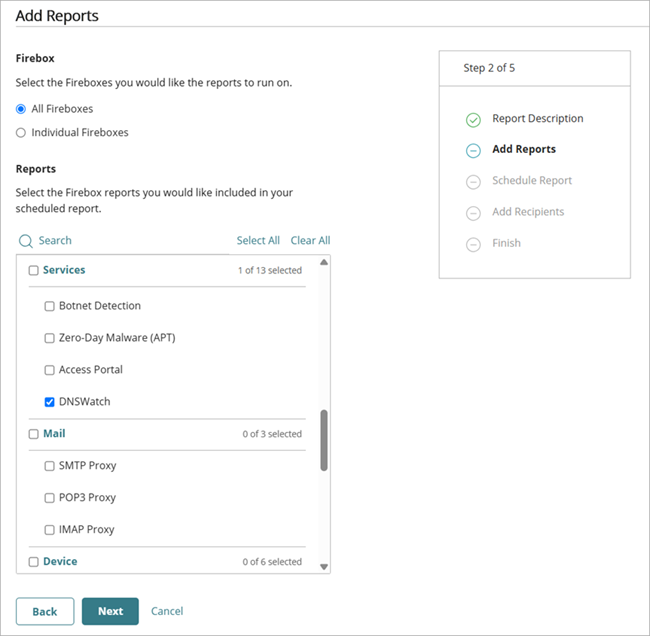Tick the Mail group checkbox

click(x=33, y=434)
